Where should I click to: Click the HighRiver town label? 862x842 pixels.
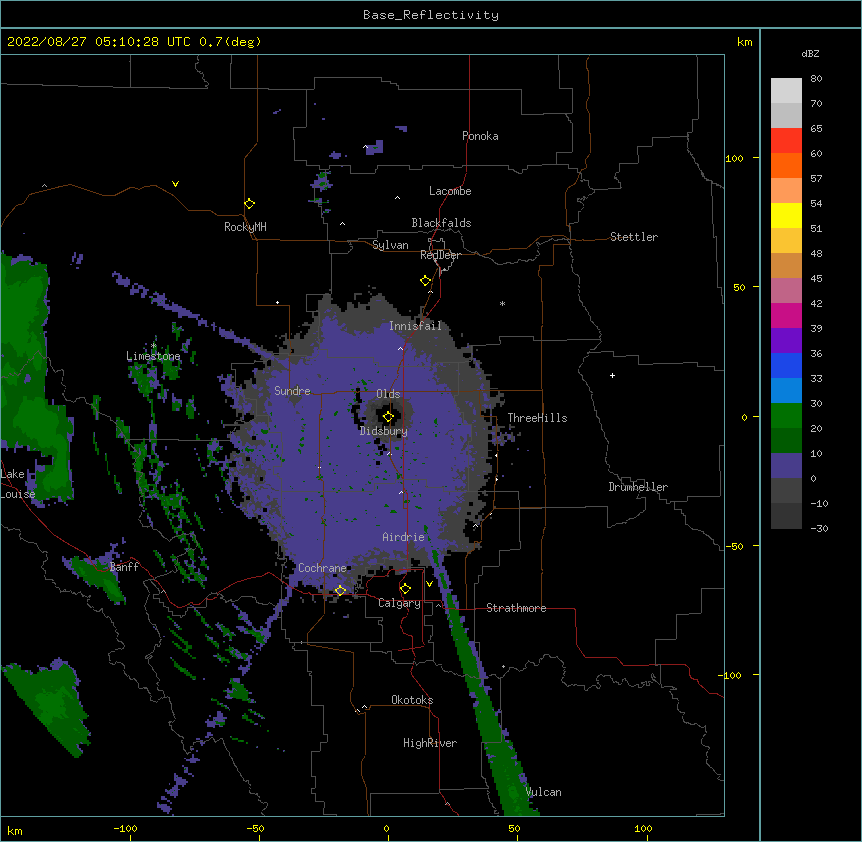pyautogui.click(x=430, y=743)
